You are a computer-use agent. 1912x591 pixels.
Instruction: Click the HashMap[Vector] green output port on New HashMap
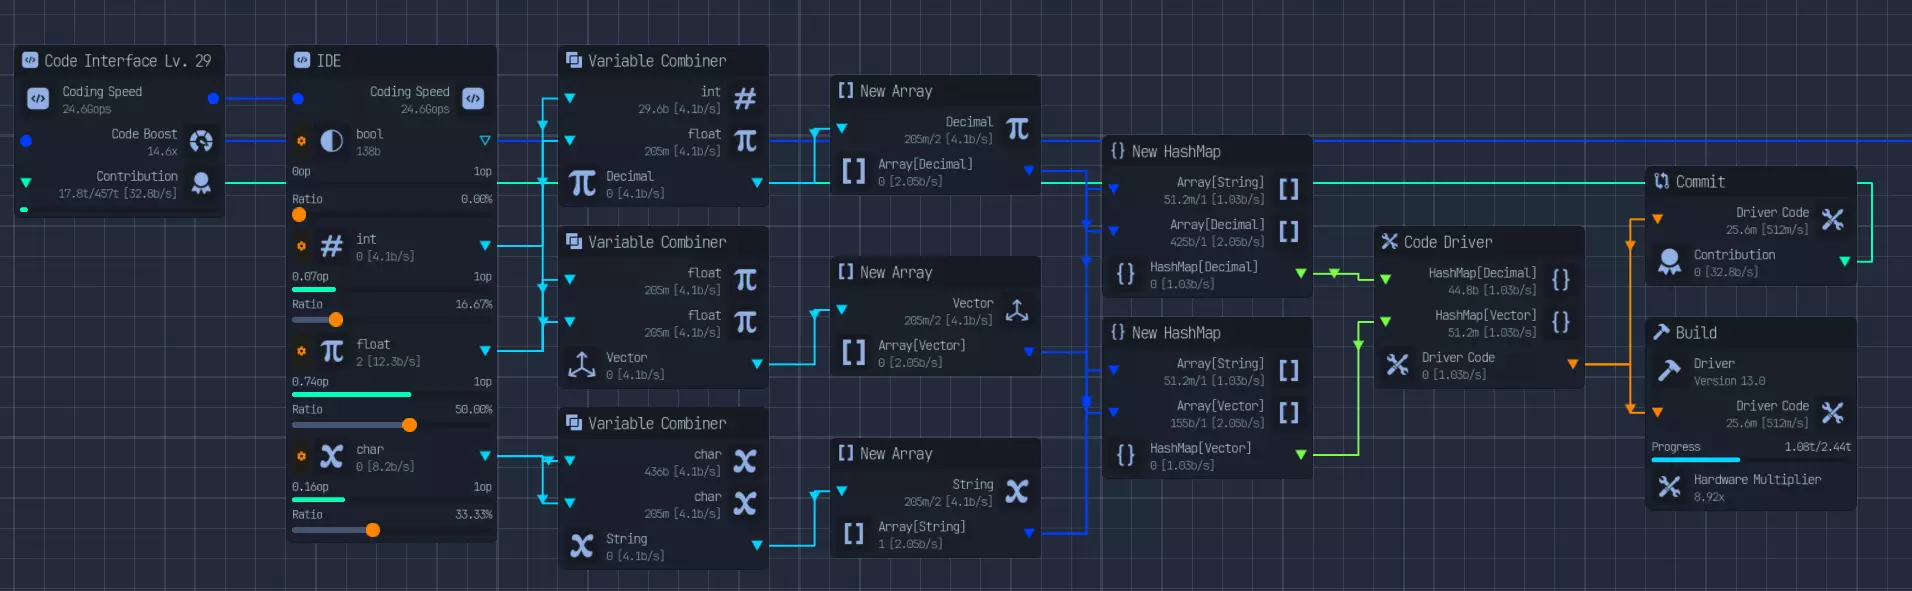(1301, 455)
